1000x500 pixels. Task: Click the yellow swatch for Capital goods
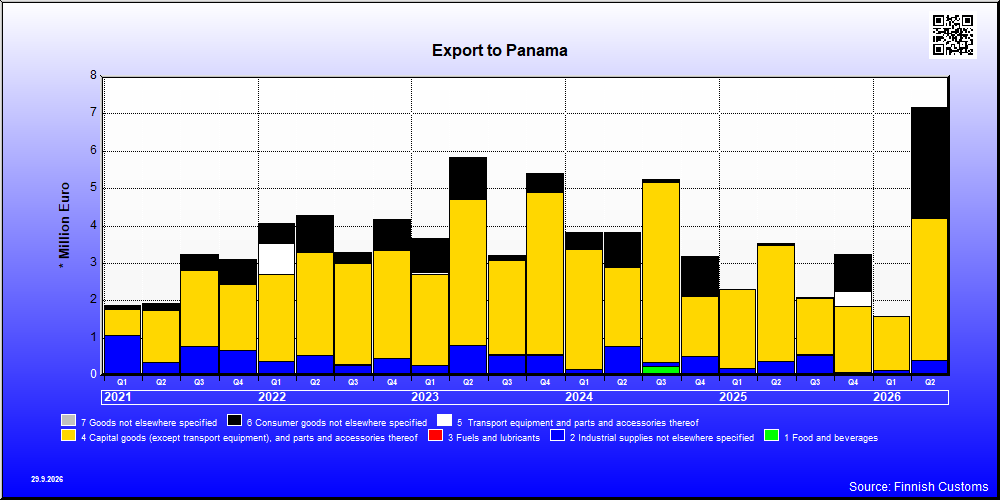click(x=68, y=436)
